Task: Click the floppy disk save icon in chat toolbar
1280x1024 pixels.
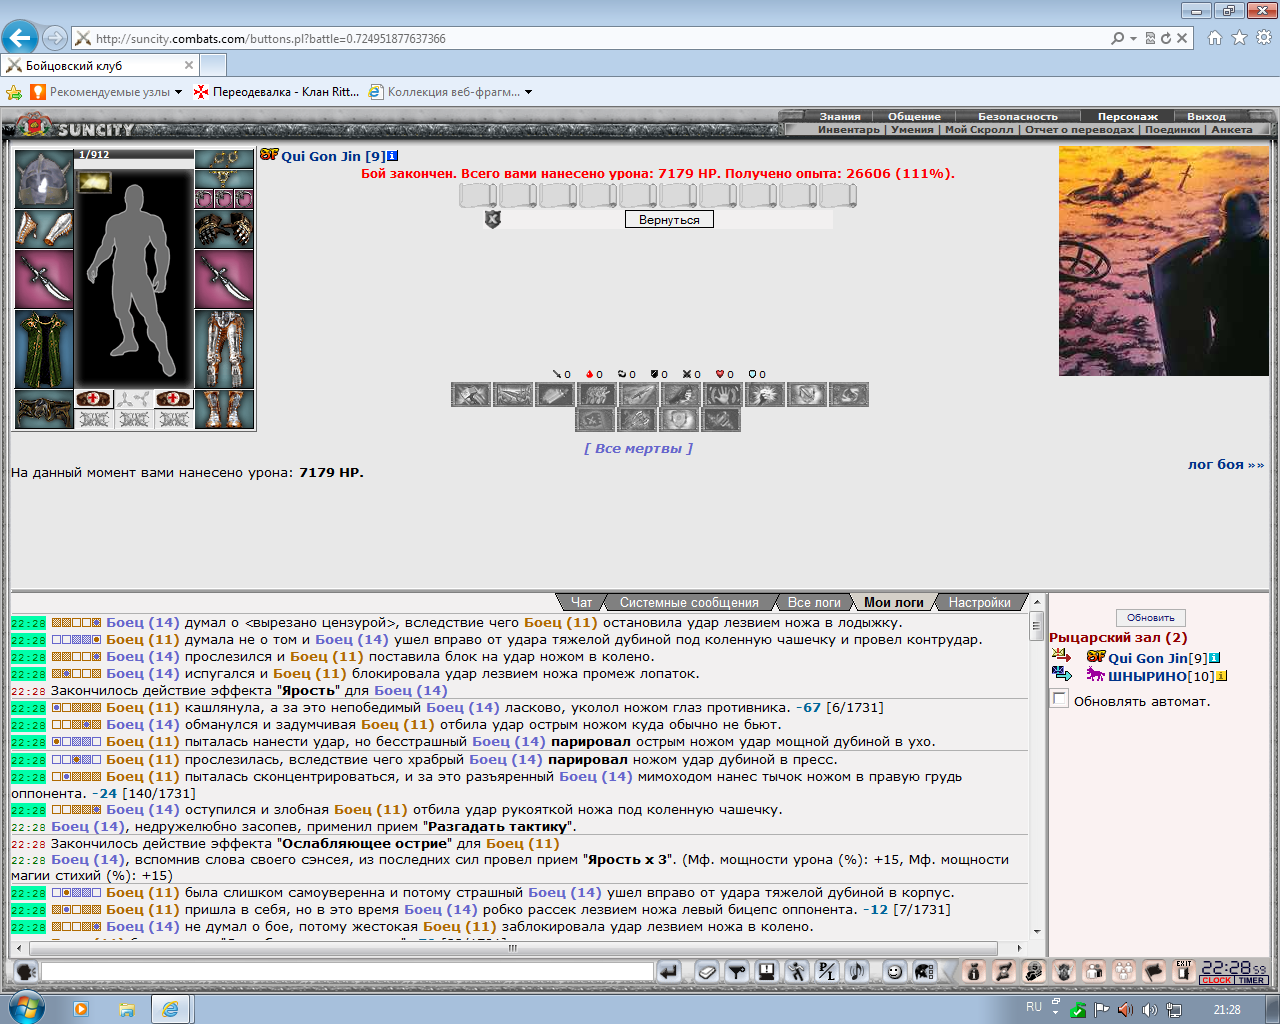Action: click(x=767, y=971)
